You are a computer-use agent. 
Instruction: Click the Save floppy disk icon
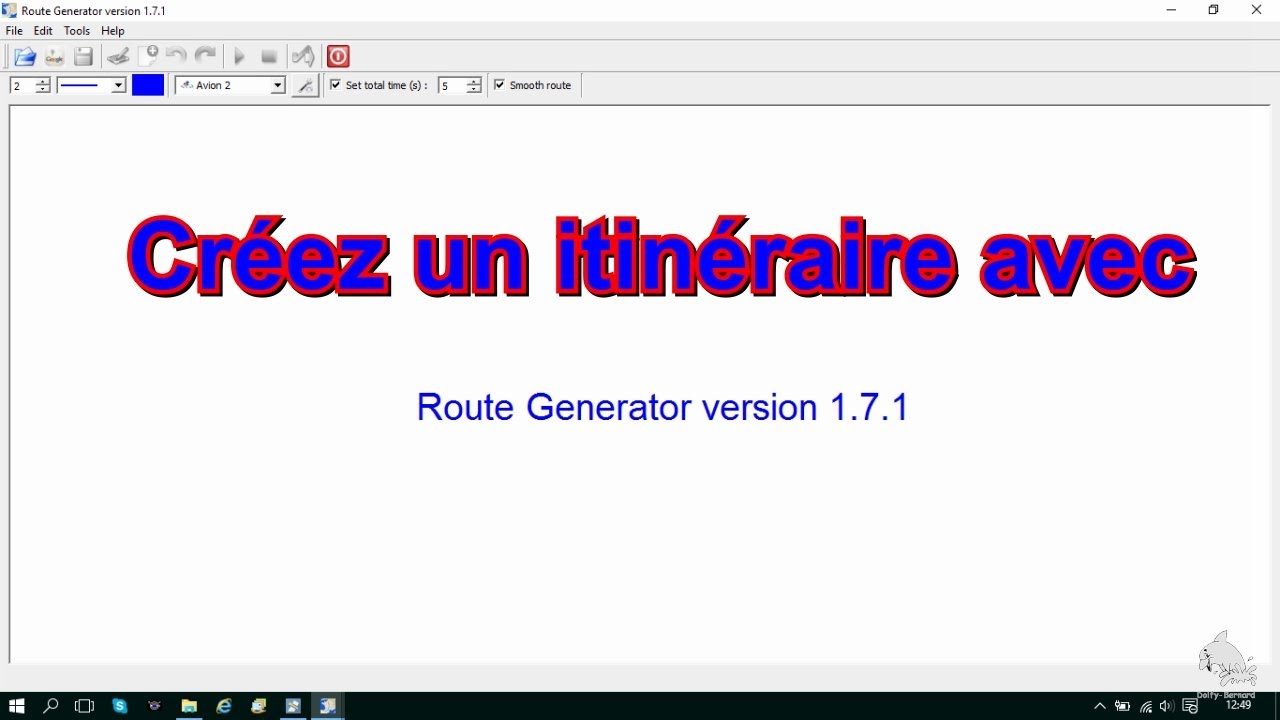(84, 57)
